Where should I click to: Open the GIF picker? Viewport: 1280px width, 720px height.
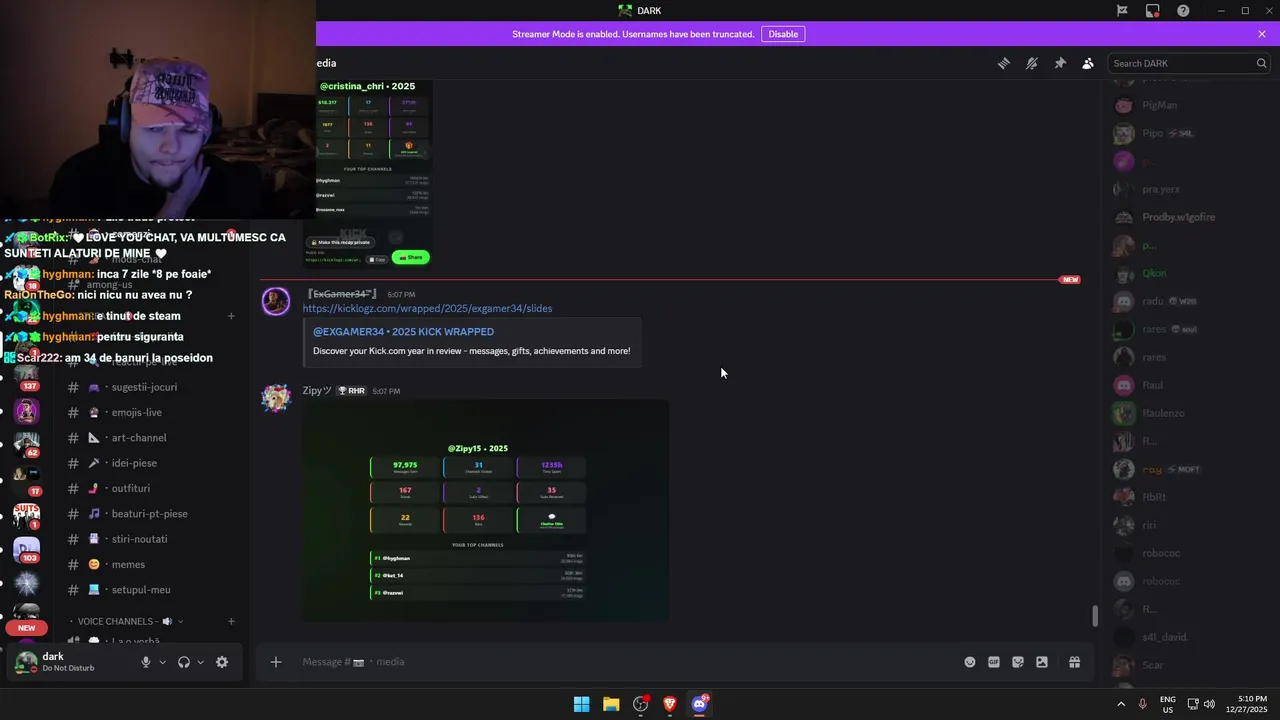click(x=994, y=661)
